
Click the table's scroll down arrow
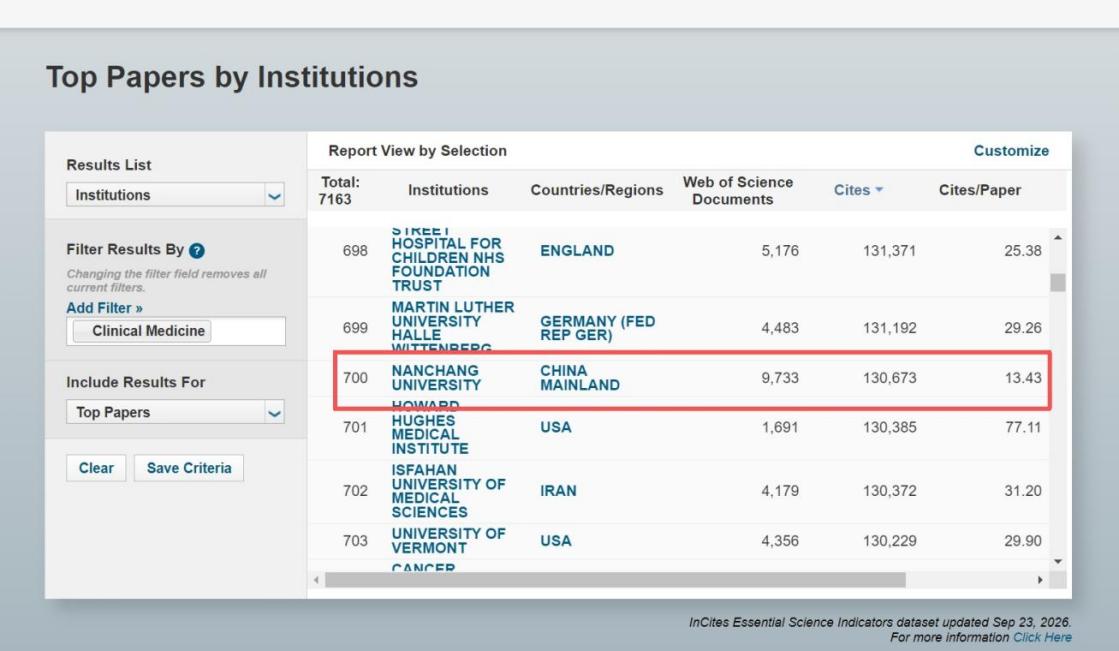1058,562
